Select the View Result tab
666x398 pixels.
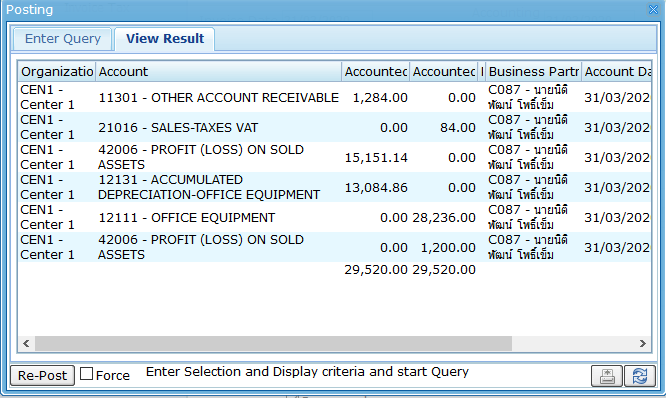pyautogui.click(x=165, y=39)
